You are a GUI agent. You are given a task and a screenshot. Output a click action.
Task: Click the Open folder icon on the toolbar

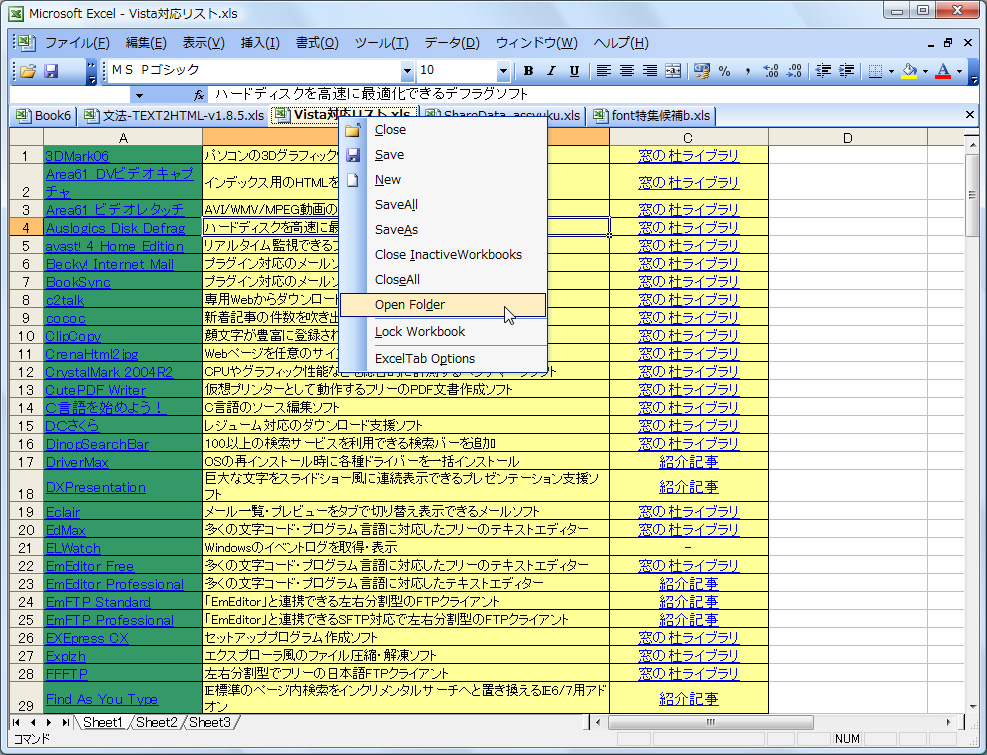(28, 71)
